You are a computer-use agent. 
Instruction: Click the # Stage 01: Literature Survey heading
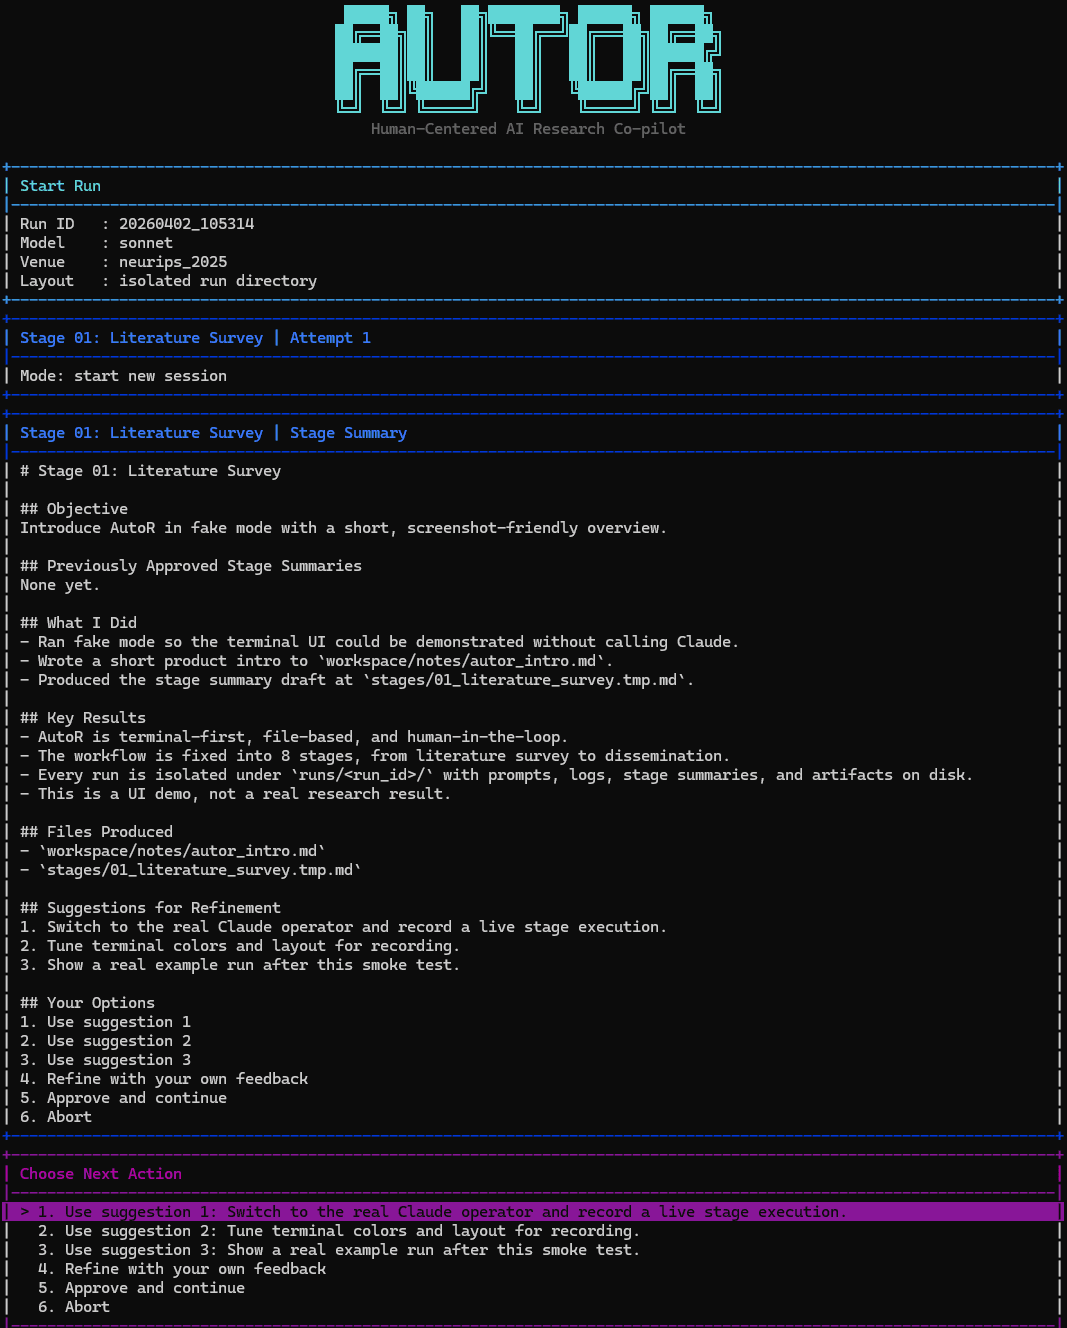pyautogui.click(x=150, y=471)
